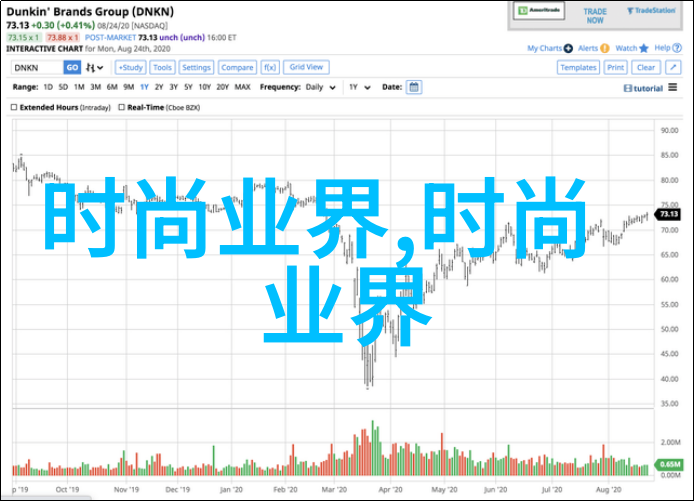
Task: Enable the Extended Hours checkbox
Action: pos(14,107)
